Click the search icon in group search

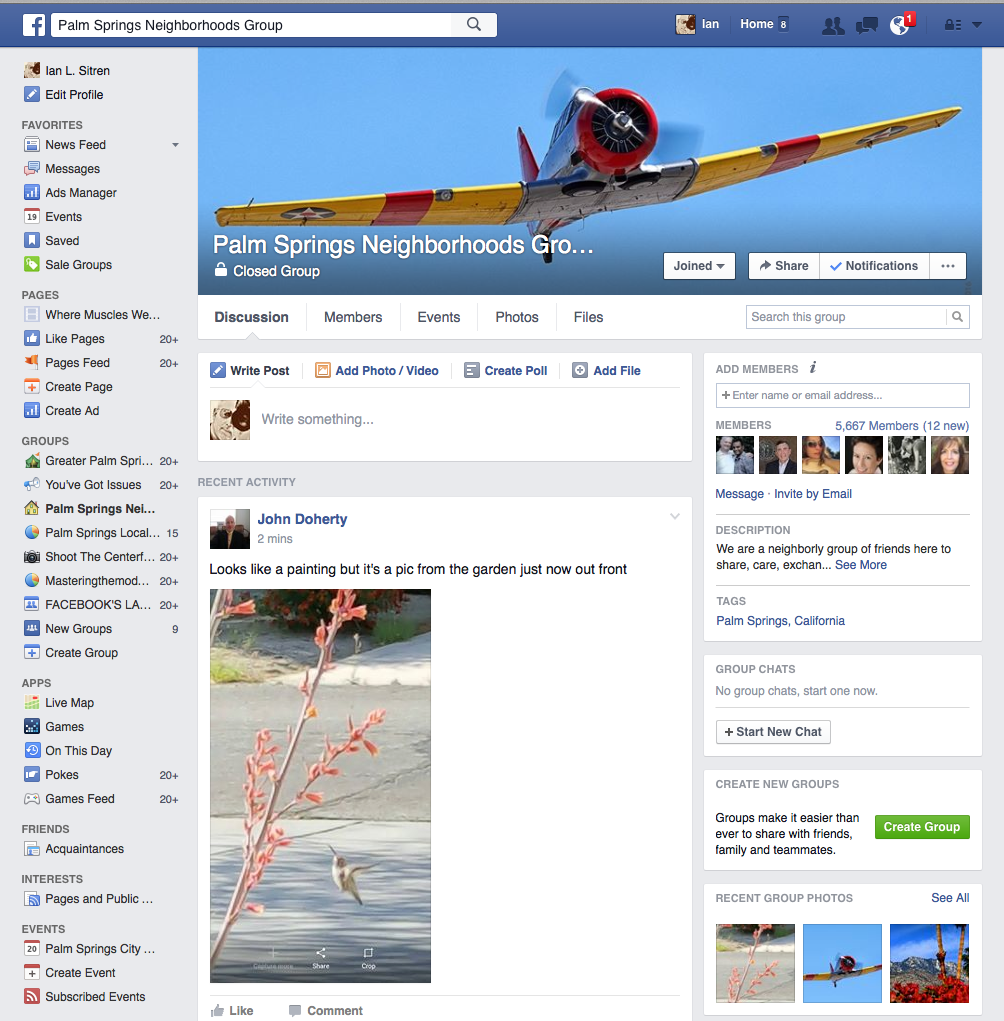coord(957,317)
